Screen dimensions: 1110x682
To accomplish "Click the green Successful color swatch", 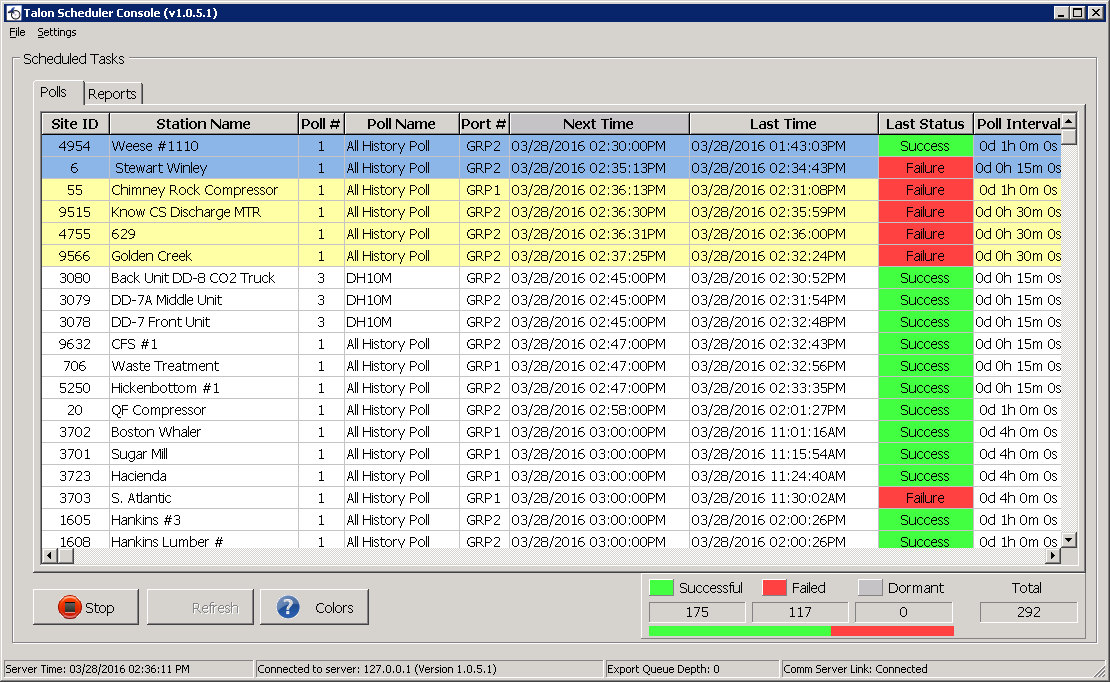I will click(661, 587).
